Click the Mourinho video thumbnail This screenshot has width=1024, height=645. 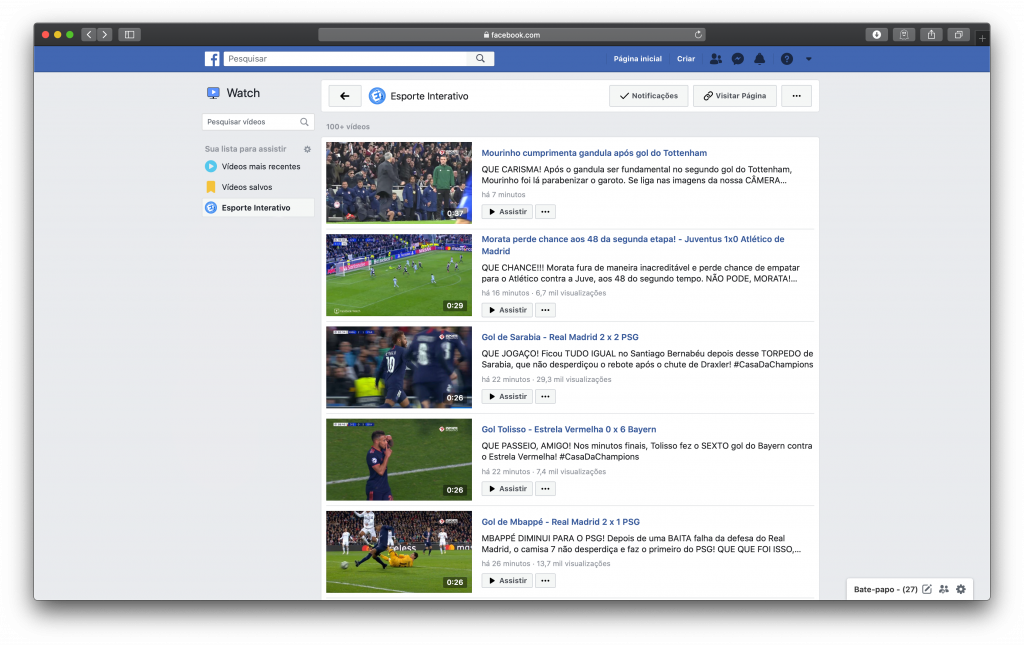pos(399,183)
